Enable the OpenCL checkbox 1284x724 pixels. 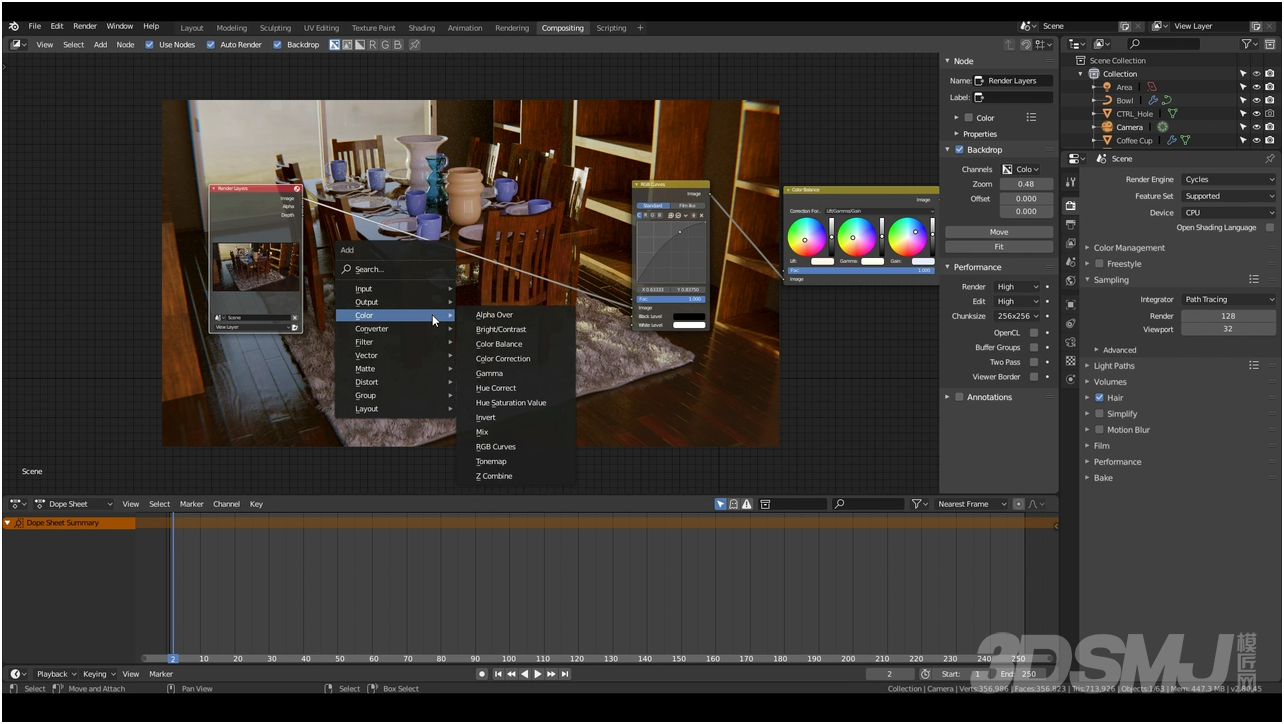[x=1034, y=332]
